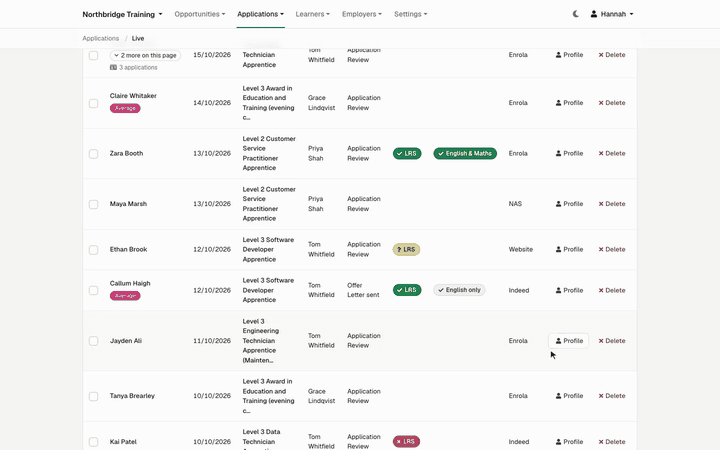The image size is (720, 450).
Task: Delete Tanya Brearley's application
Action: tap(612, 396)
